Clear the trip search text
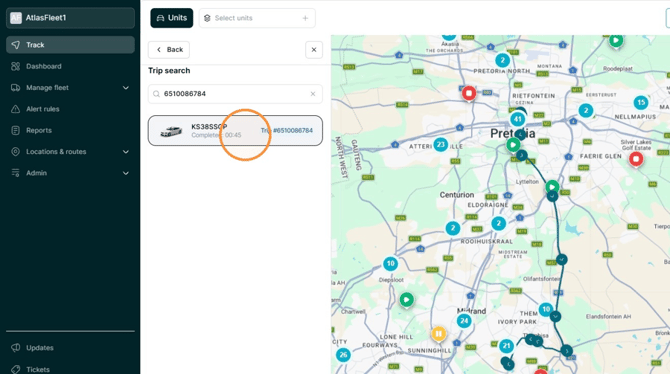The width and height of the screenshot is (670, 374). point(313,94)
